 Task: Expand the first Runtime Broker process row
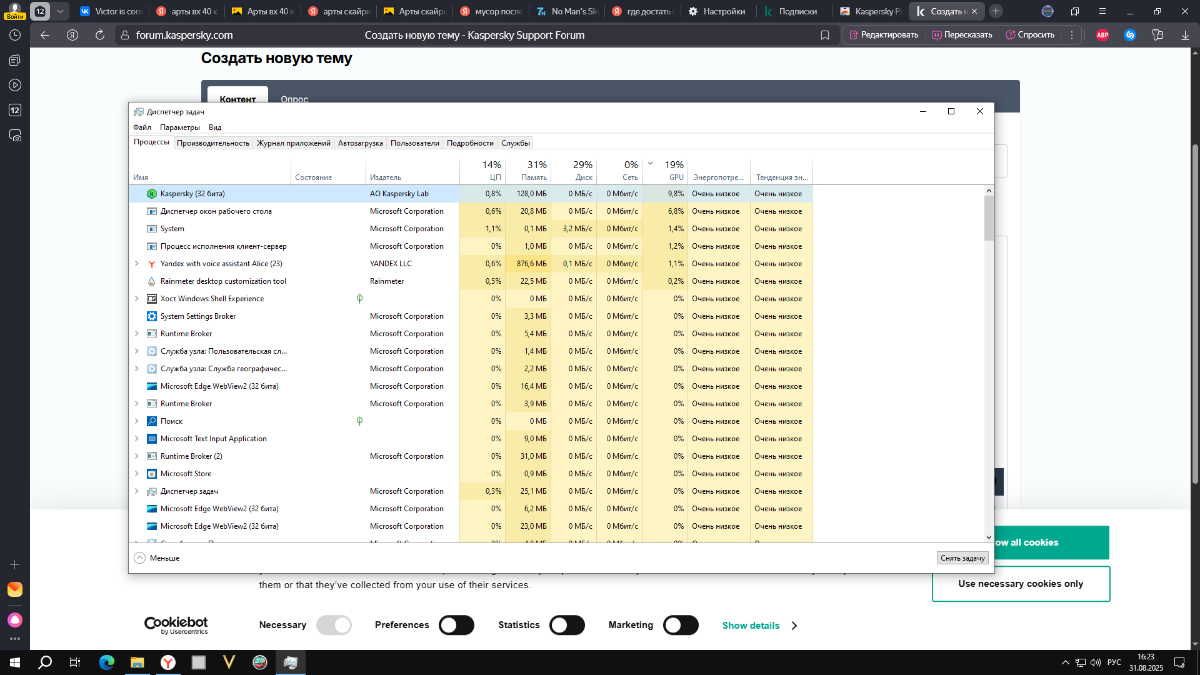tap(137, 334)
